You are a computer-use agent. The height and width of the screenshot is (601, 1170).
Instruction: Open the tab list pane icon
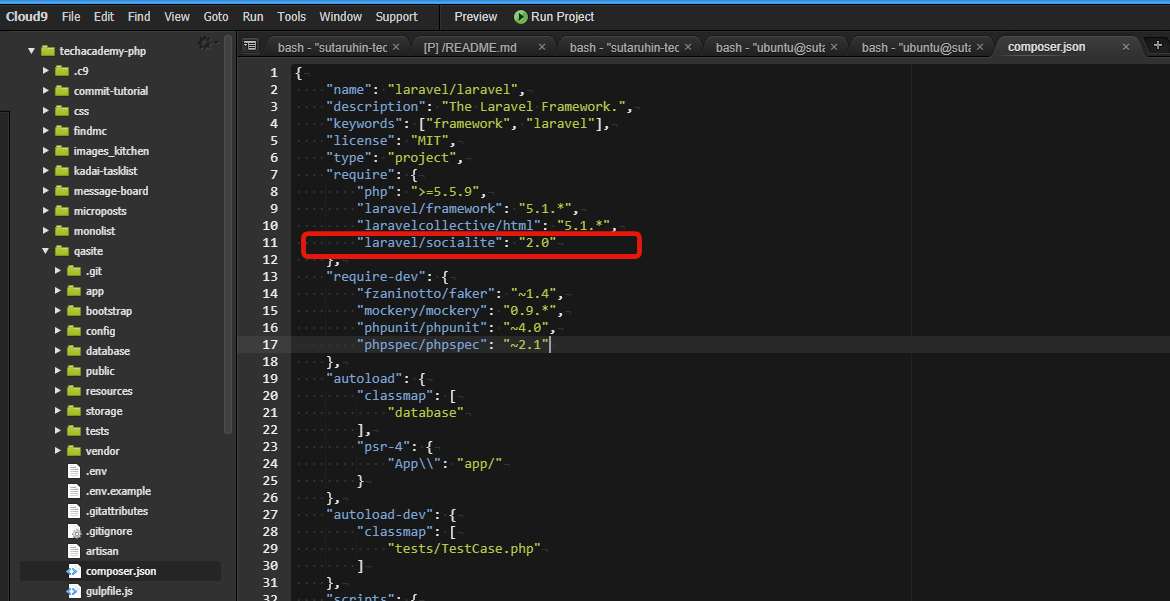pyautogui.click(x=250, y=46)
